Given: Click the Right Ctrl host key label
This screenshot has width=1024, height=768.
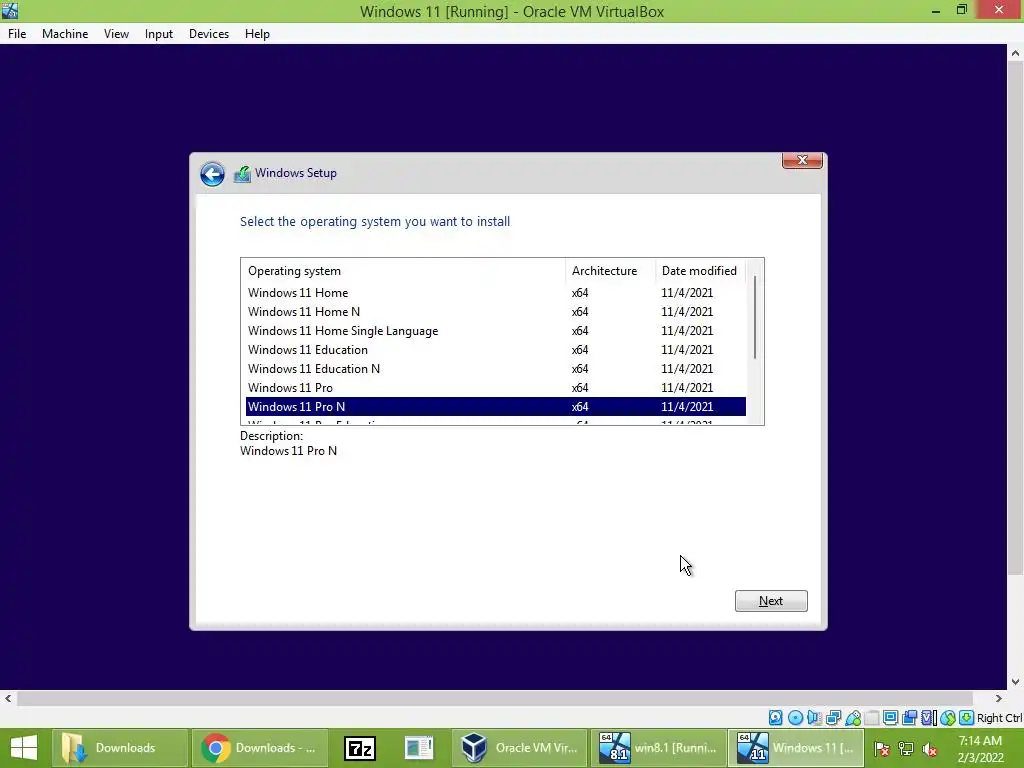Looking at the screenshot, I should coord(999,718).
